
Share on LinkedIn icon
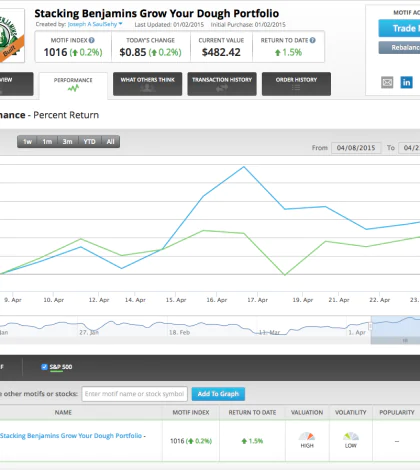click(406, 82)
